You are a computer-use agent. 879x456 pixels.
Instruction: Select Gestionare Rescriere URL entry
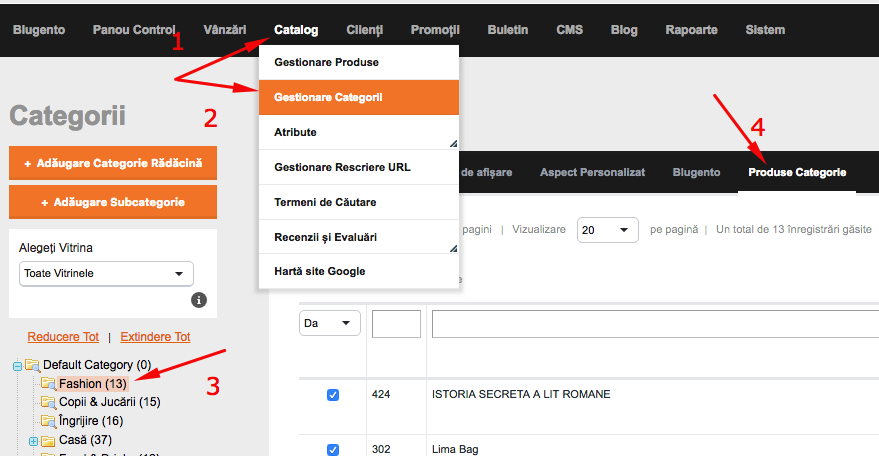pos(359,167)
